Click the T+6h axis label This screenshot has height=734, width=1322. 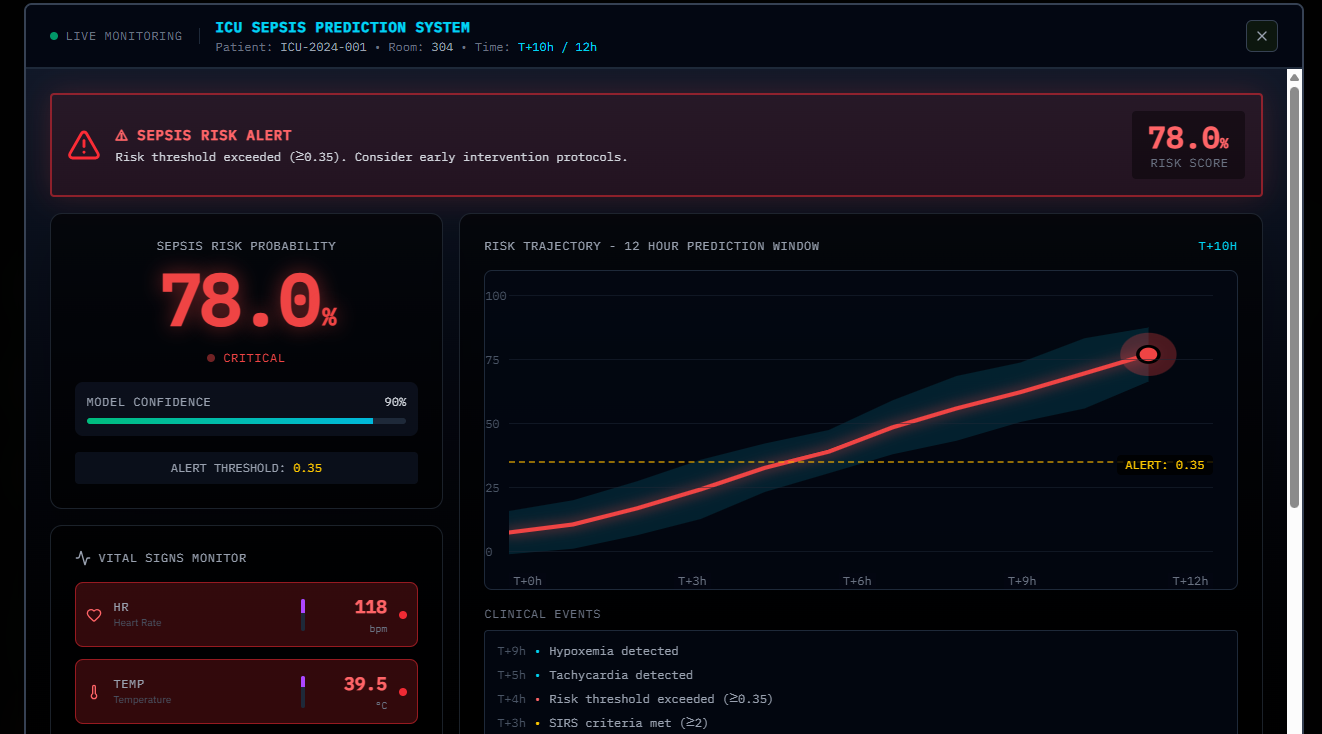pyautogui.click(x=857, y=581)
